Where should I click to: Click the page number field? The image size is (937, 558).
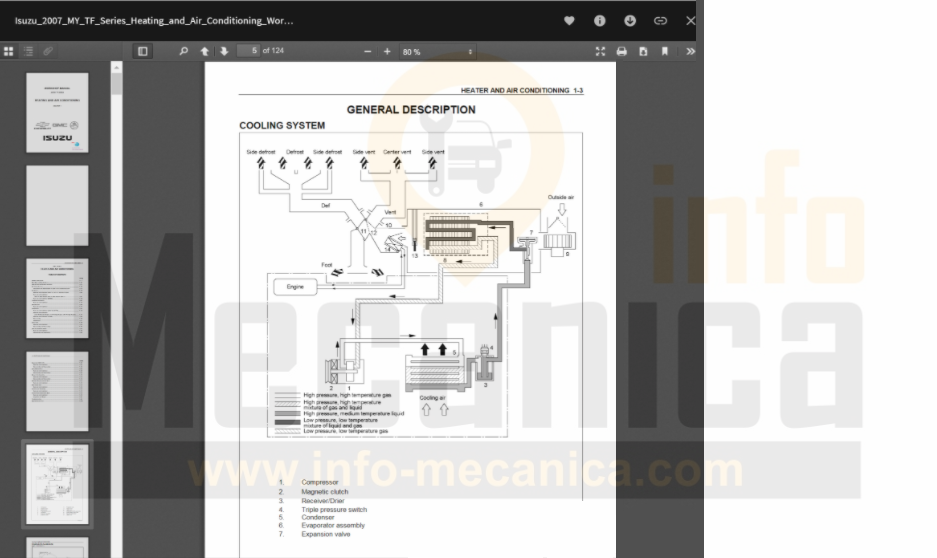[x=249, y=51]
